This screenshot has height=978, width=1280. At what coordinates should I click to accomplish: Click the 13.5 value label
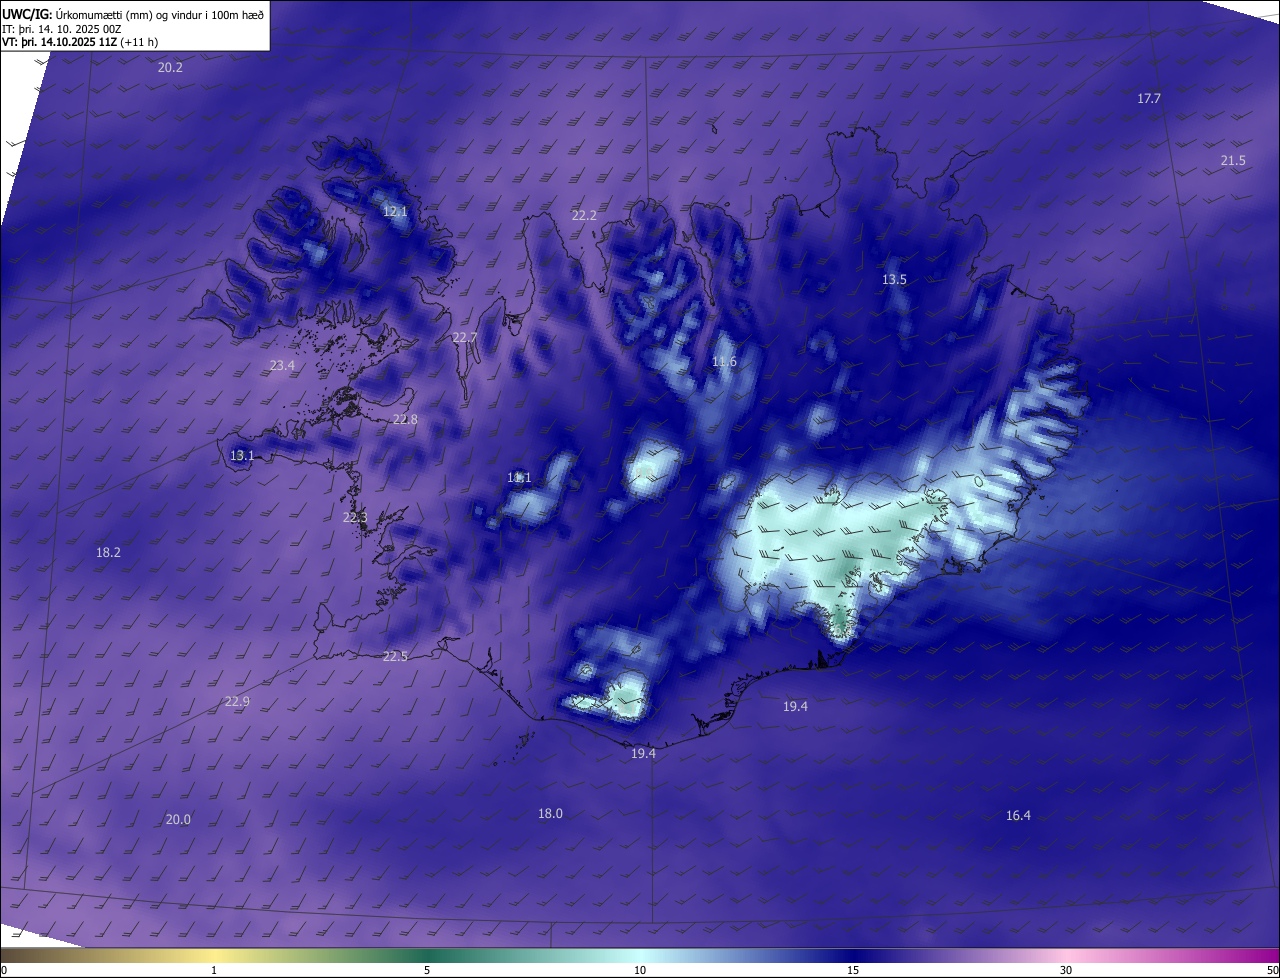[894, 280]
